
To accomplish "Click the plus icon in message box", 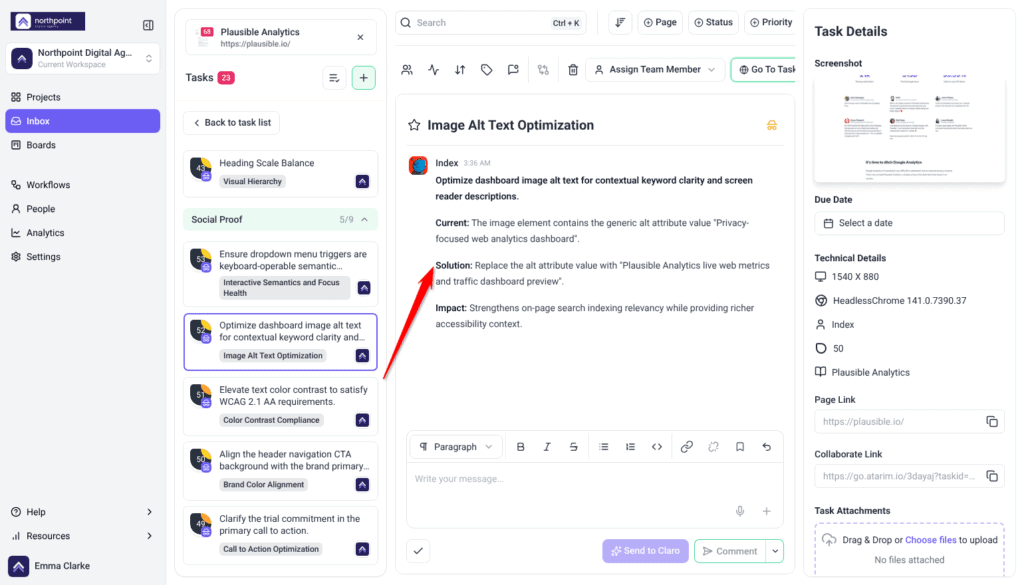I will coord(767,511).
